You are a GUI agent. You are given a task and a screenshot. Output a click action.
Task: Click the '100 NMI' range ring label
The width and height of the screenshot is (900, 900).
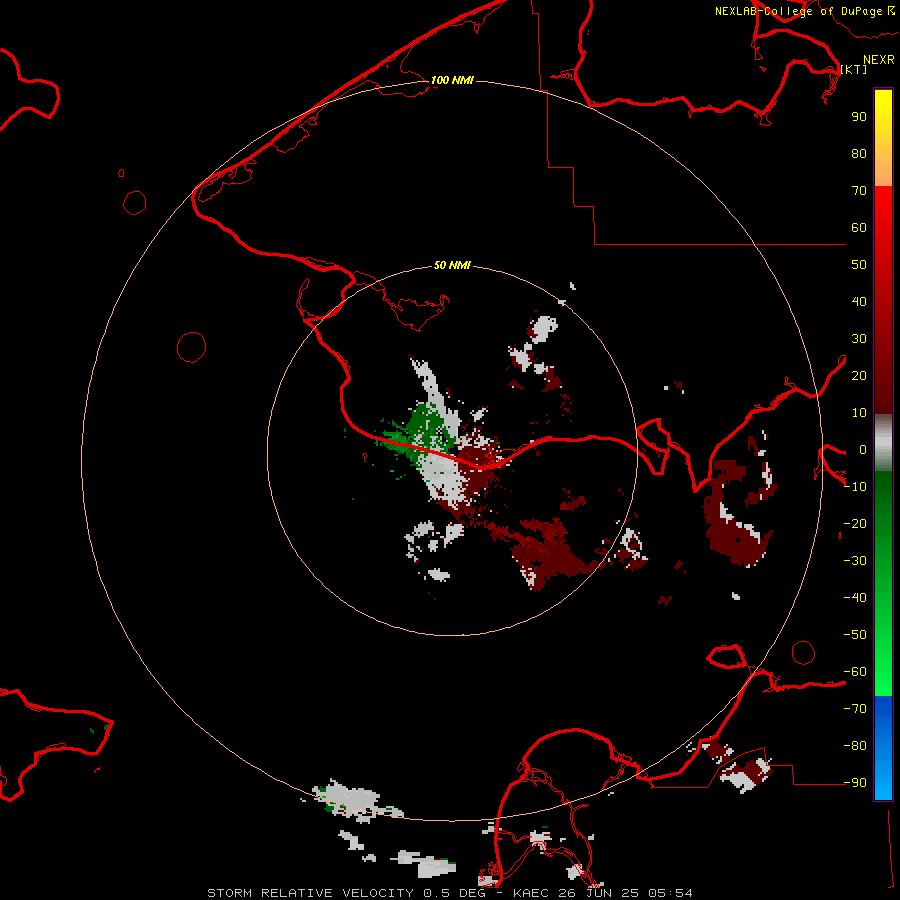tap(452, 80)
